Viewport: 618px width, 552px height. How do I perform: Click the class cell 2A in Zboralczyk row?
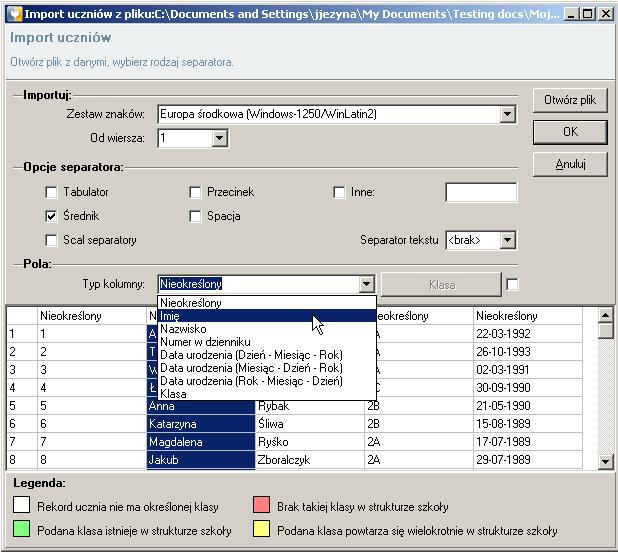pyautogui.click(x=419, y=460)
